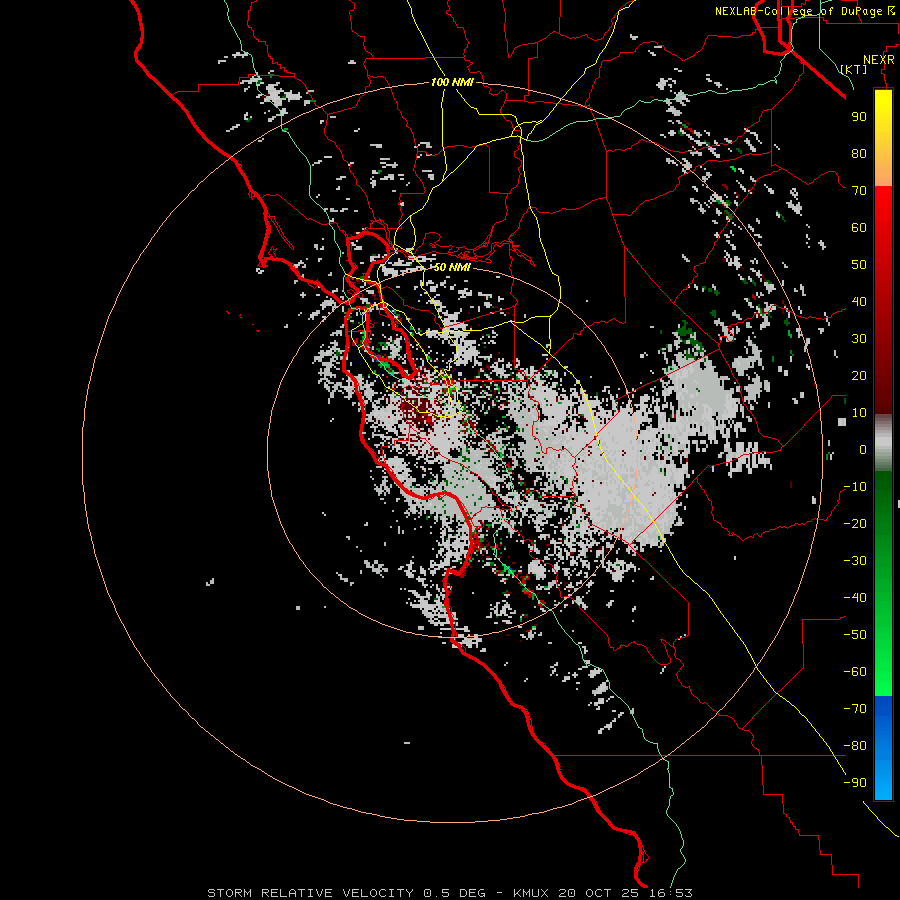Viewport: 900px width, 900px height.
Task: Click the 40 value on velocity scale
Action: coord(859,301)
